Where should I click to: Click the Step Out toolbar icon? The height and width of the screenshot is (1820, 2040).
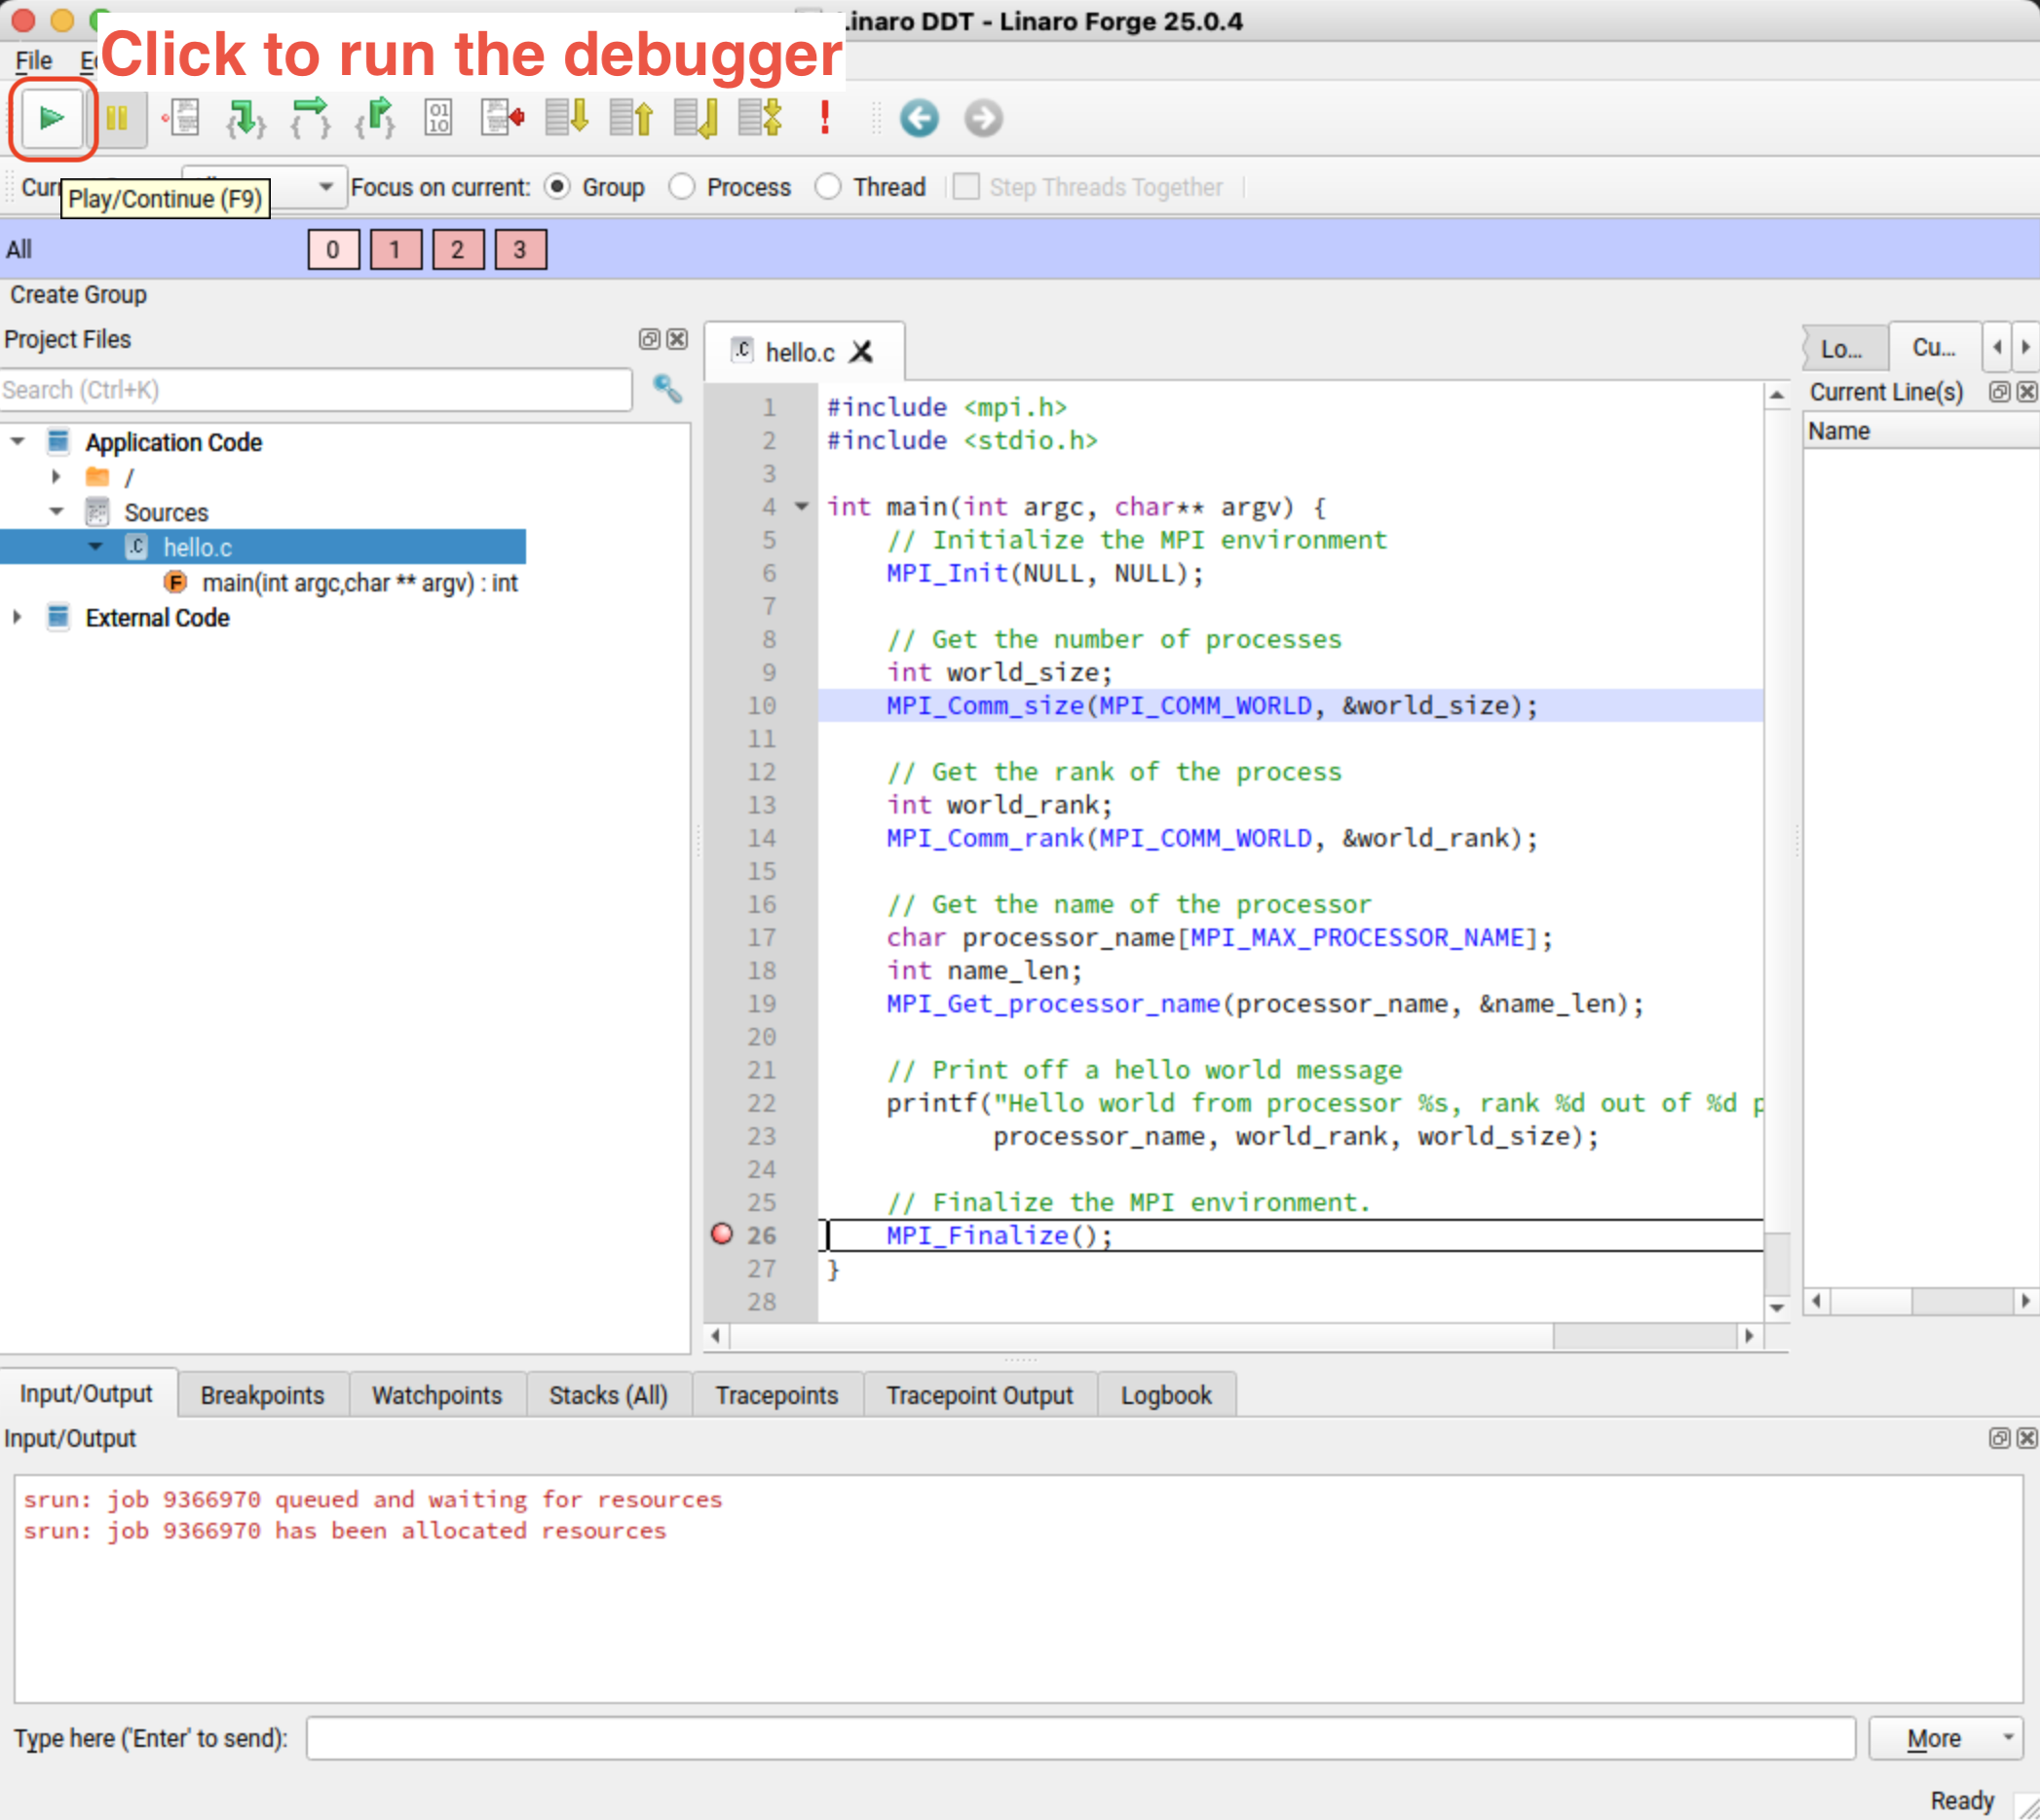pyautogui.click(x=375, y=118)
